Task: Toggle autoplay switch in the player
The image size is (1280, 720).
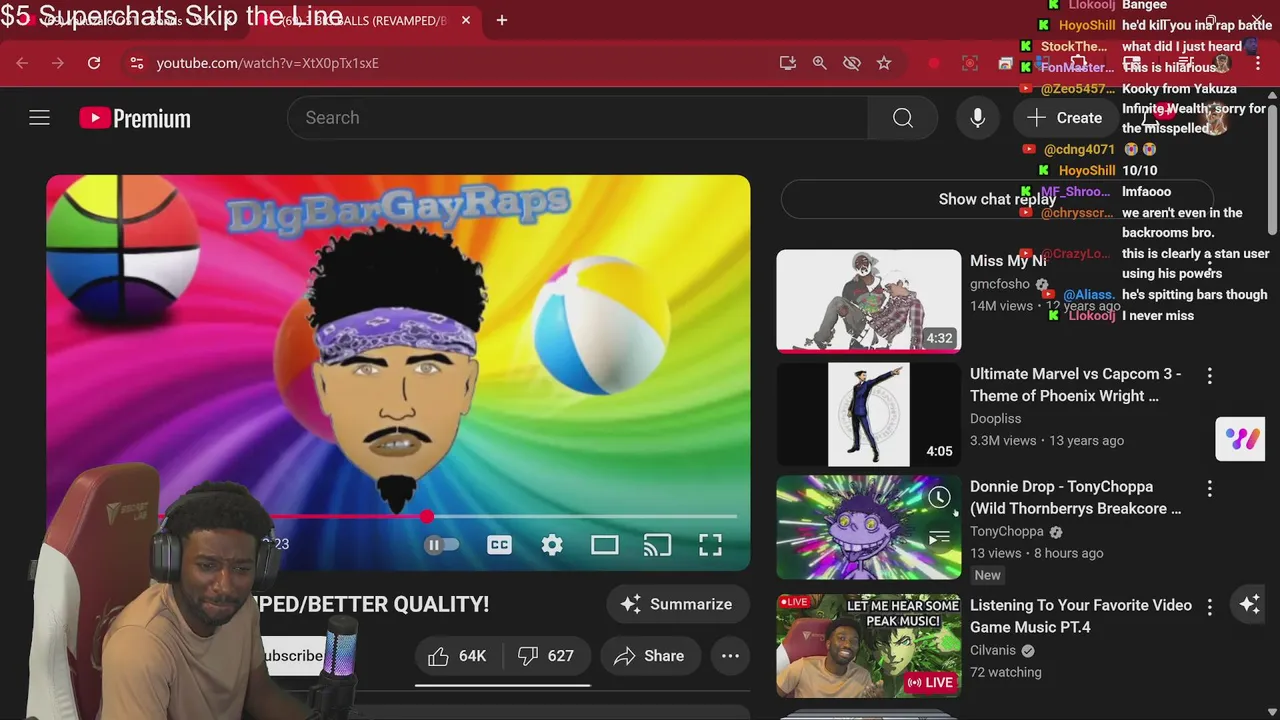Action: [442, 545]
